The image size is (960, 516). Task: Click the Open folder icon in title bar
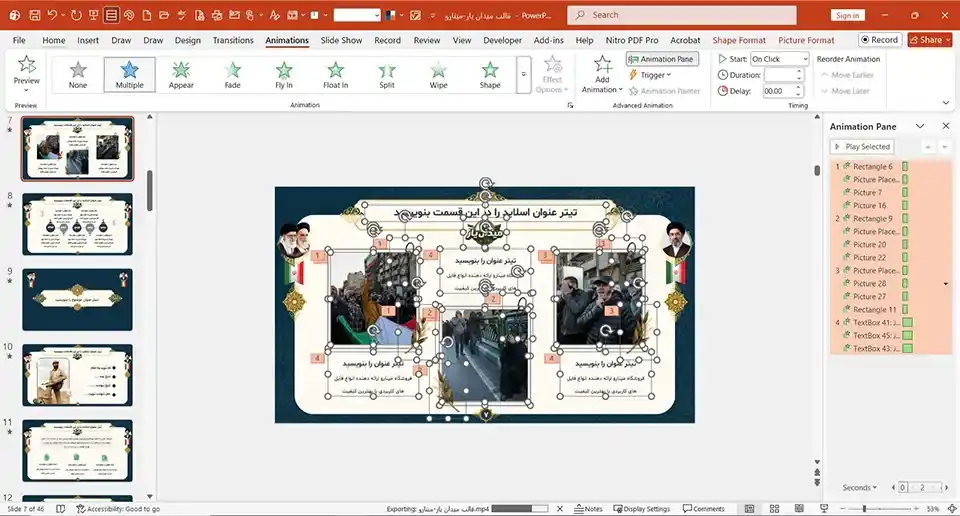click(x=163, y=15)
